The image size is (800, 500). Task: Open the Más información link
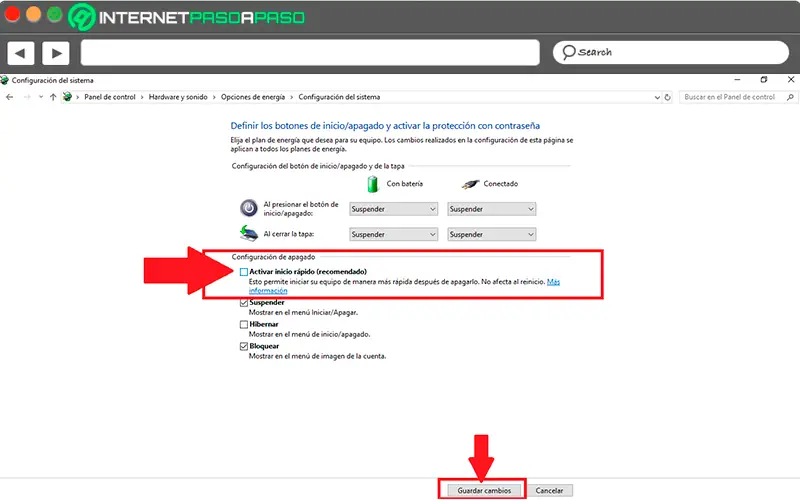click(553, 282)
